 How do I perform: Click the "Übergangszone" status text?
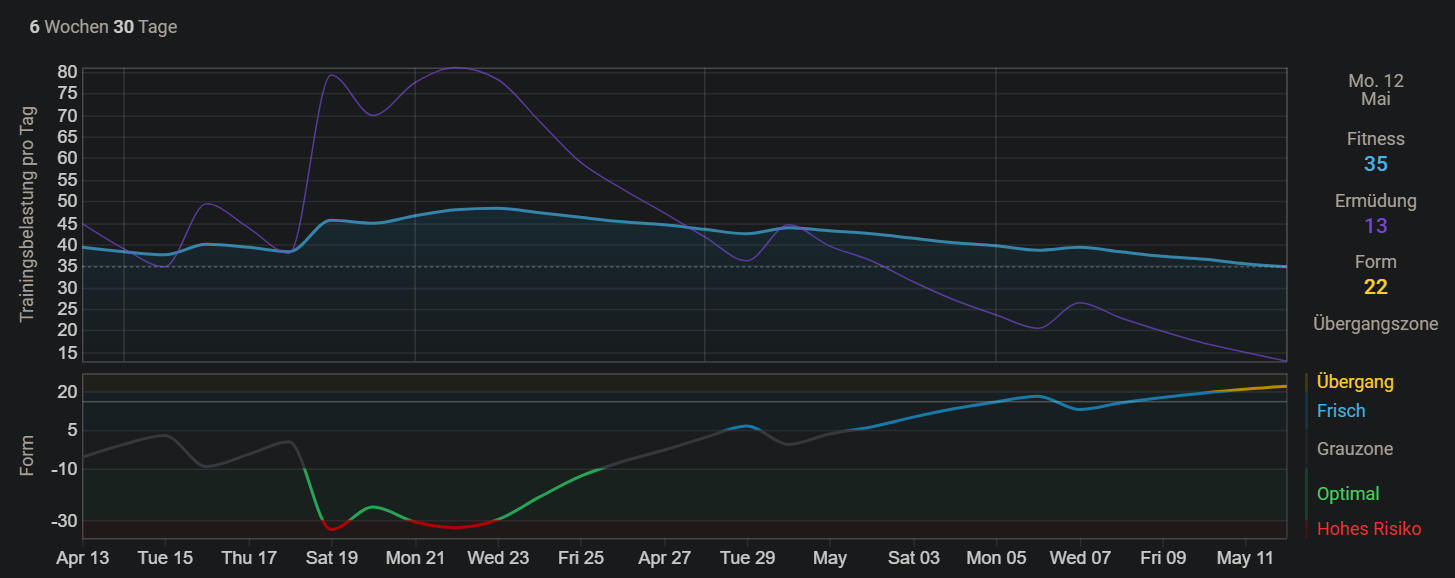(x=1375, y=323)
